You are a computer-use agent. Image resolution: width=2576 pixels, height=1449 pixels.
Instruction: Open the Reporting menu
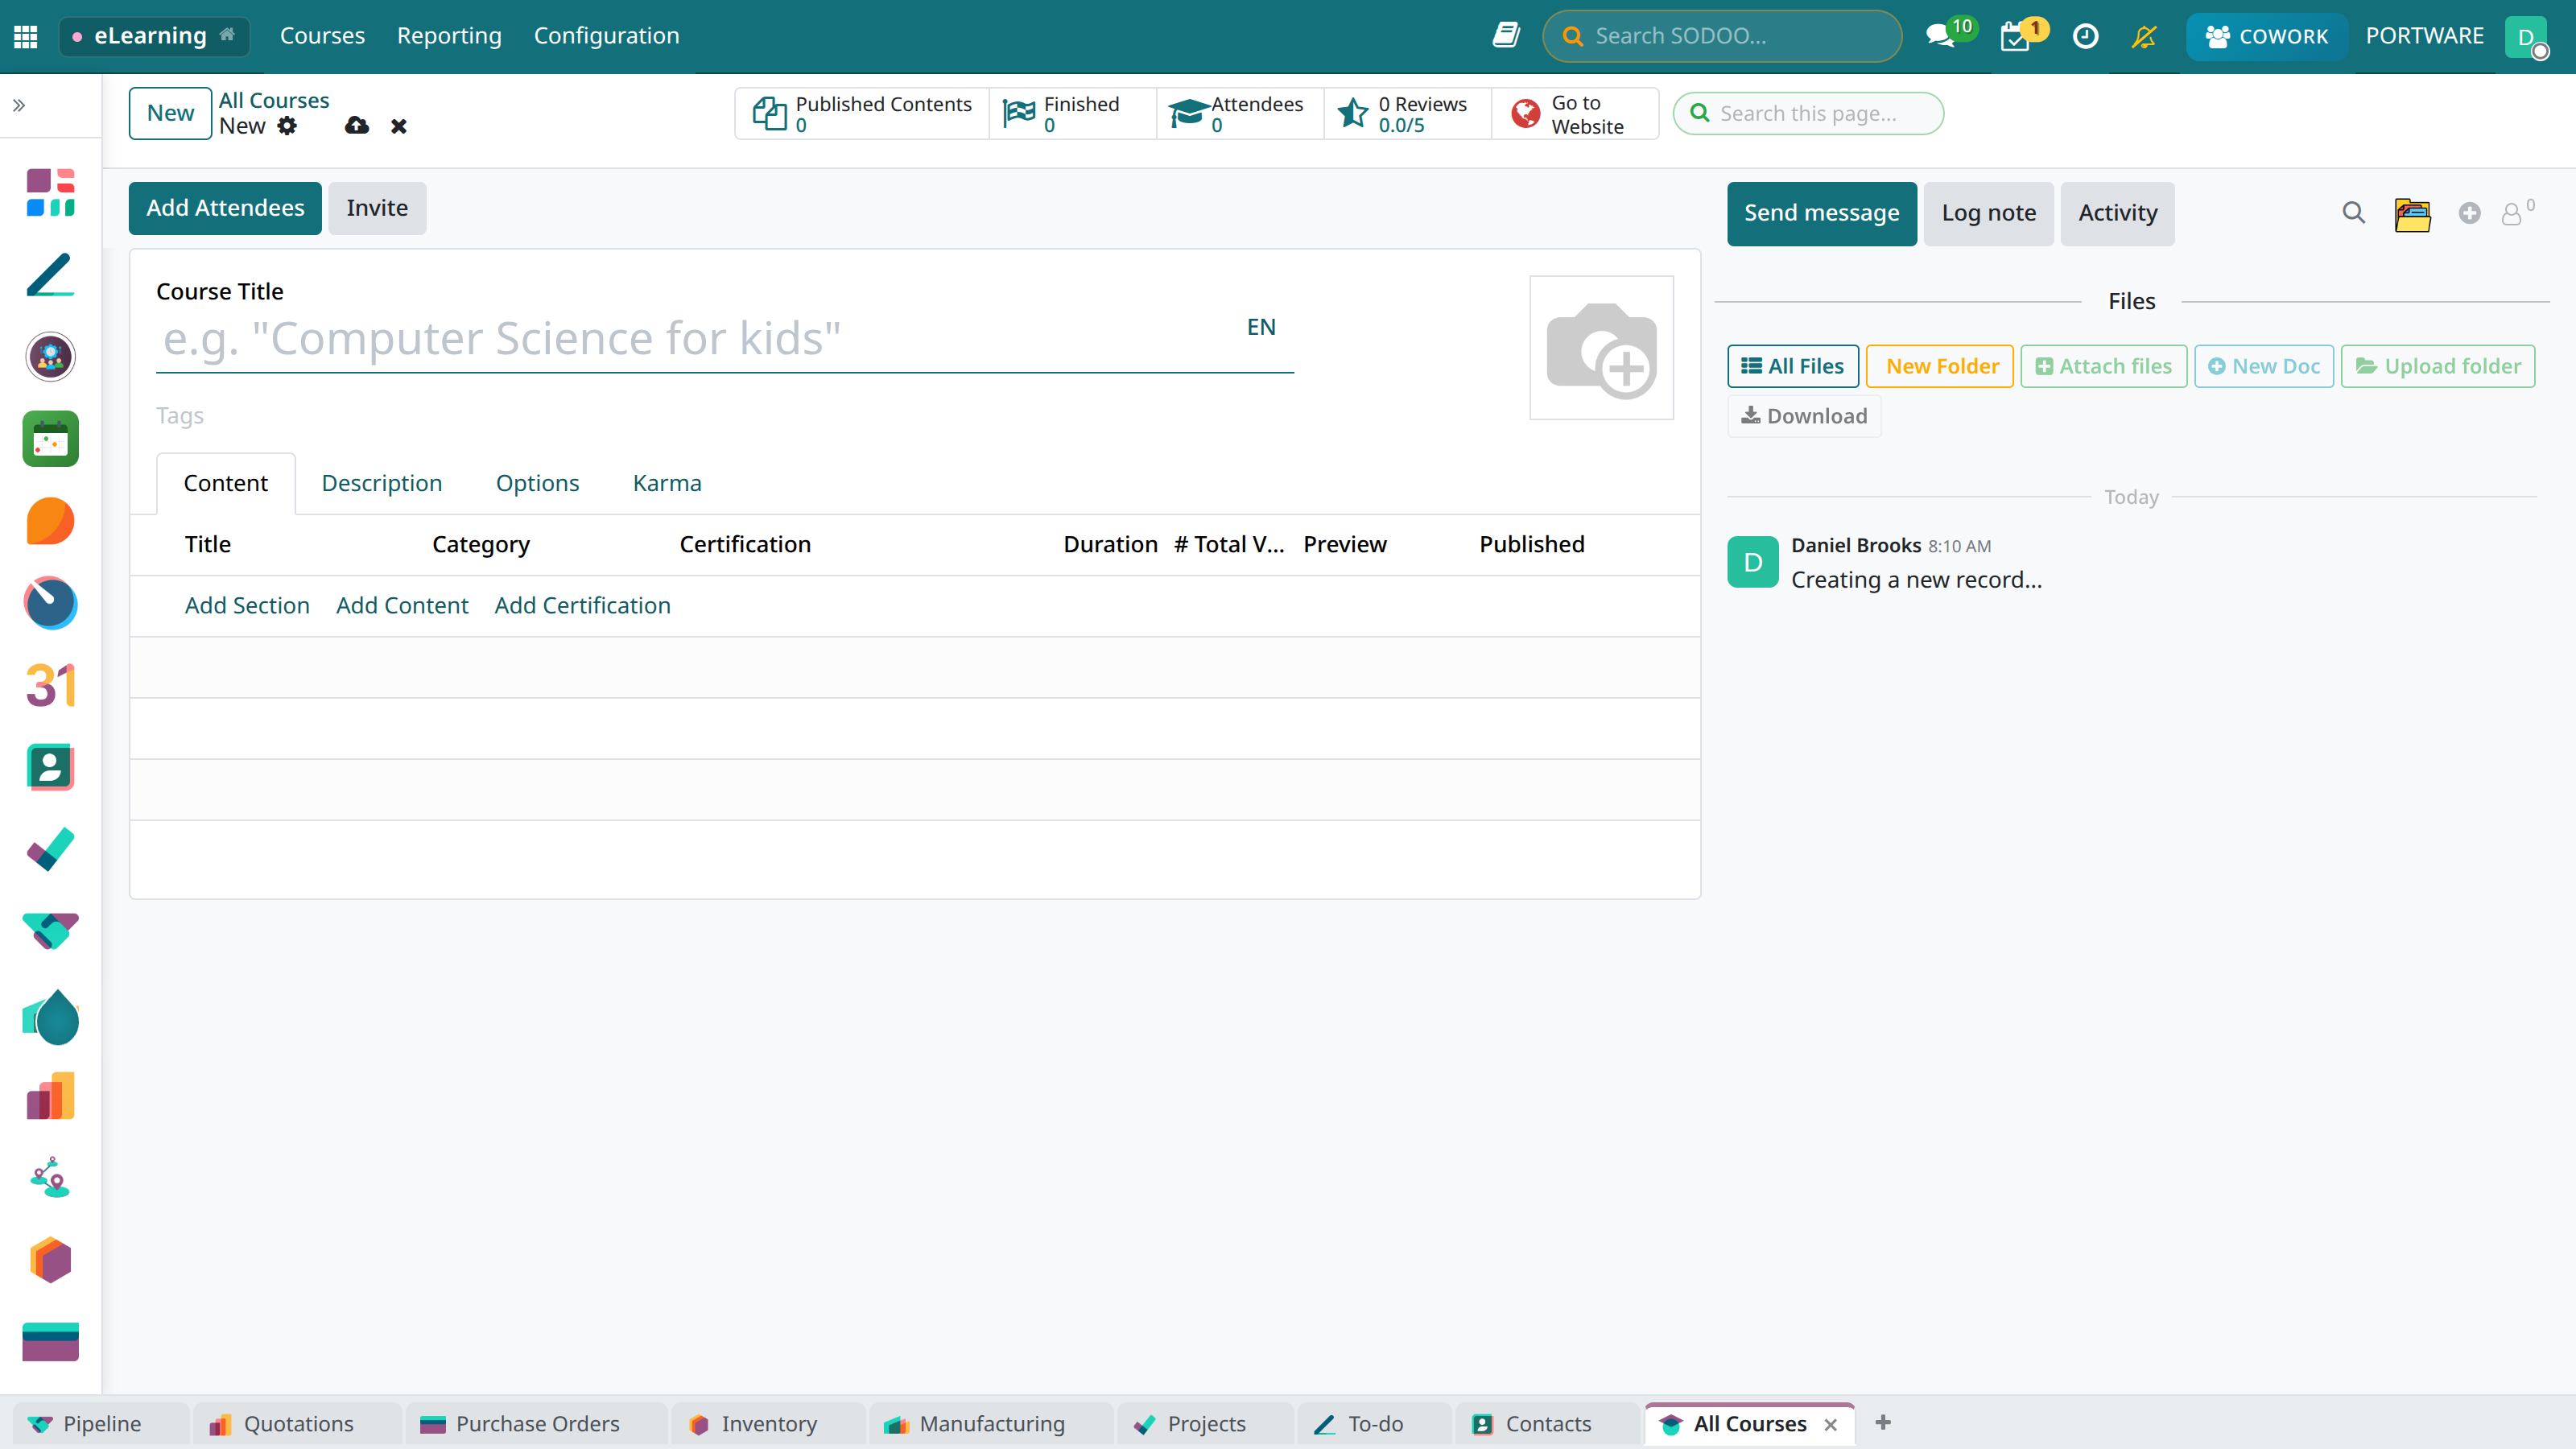point(449,36)
